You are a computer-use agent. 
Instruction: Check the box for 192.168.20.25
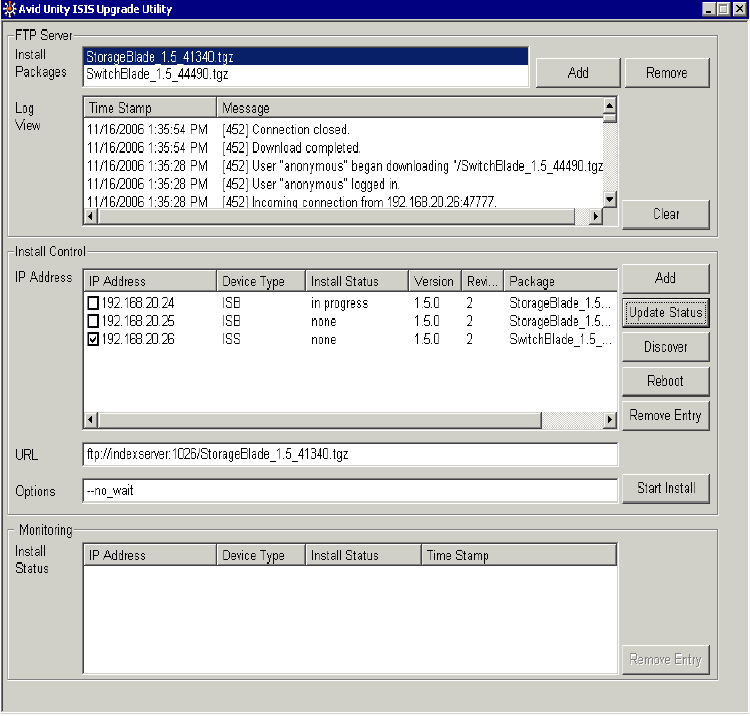[x=93, y=321]
